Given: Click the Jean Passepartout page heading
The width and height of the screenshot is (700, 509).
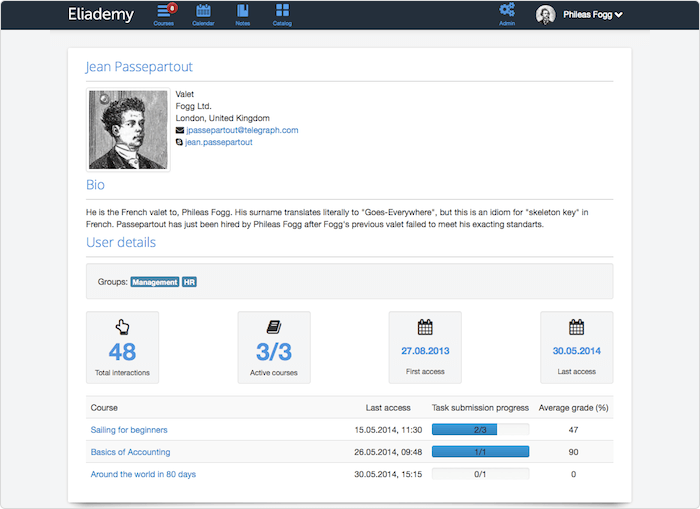Looking at the screenshot, I should coord(139,67).
